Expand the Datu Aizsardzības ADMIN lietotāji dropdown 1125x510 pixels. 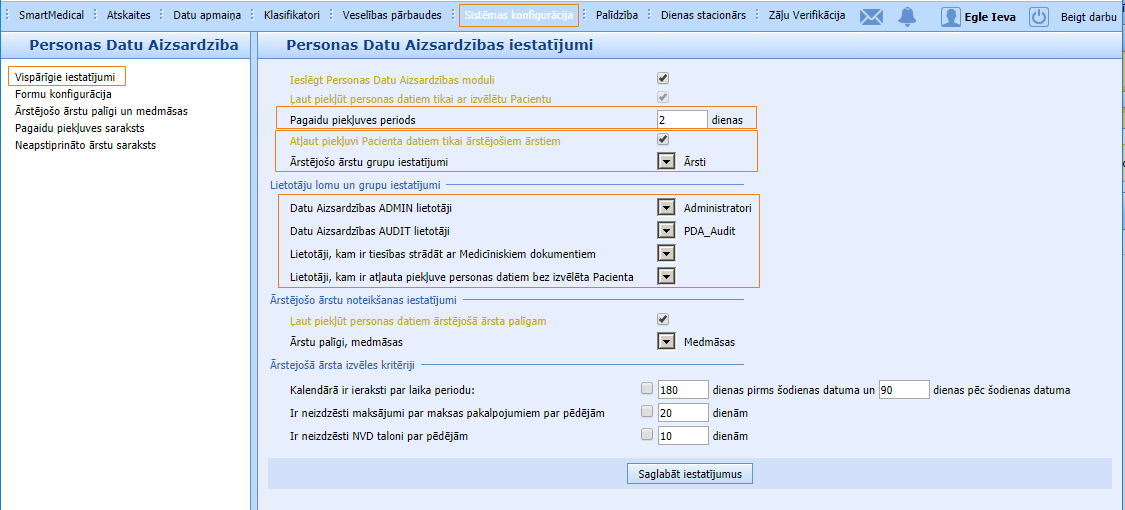(666, 207)
